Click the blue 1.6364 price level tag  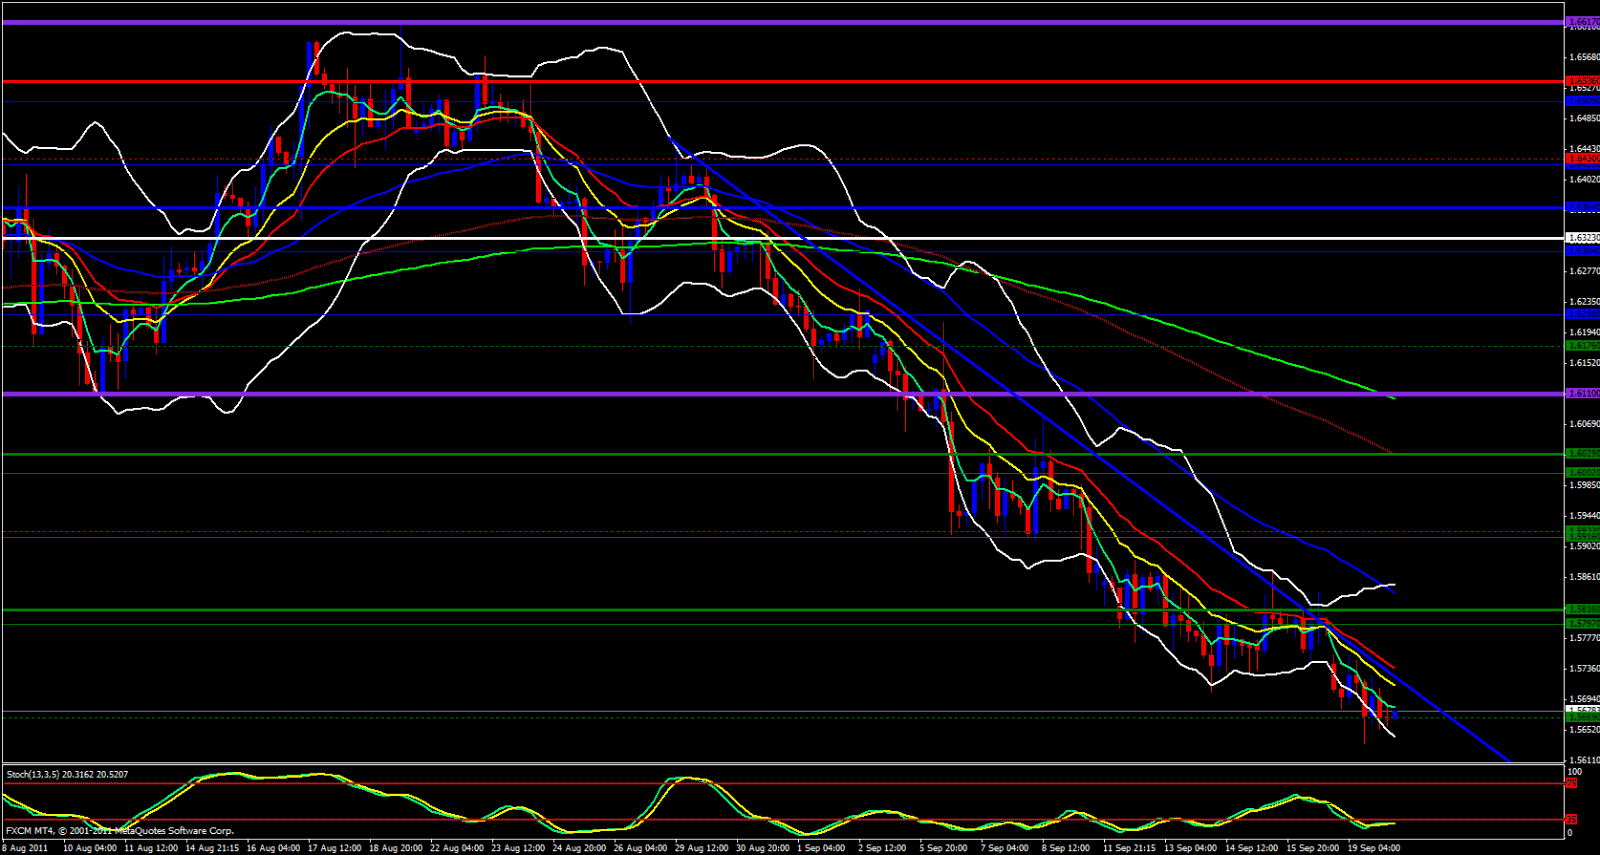tap(1582, 208)
